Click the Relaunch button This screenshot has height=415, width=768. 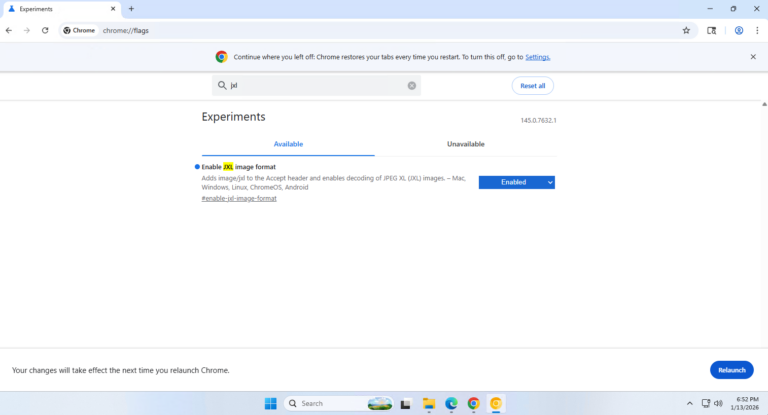click(x=731, y=370)
